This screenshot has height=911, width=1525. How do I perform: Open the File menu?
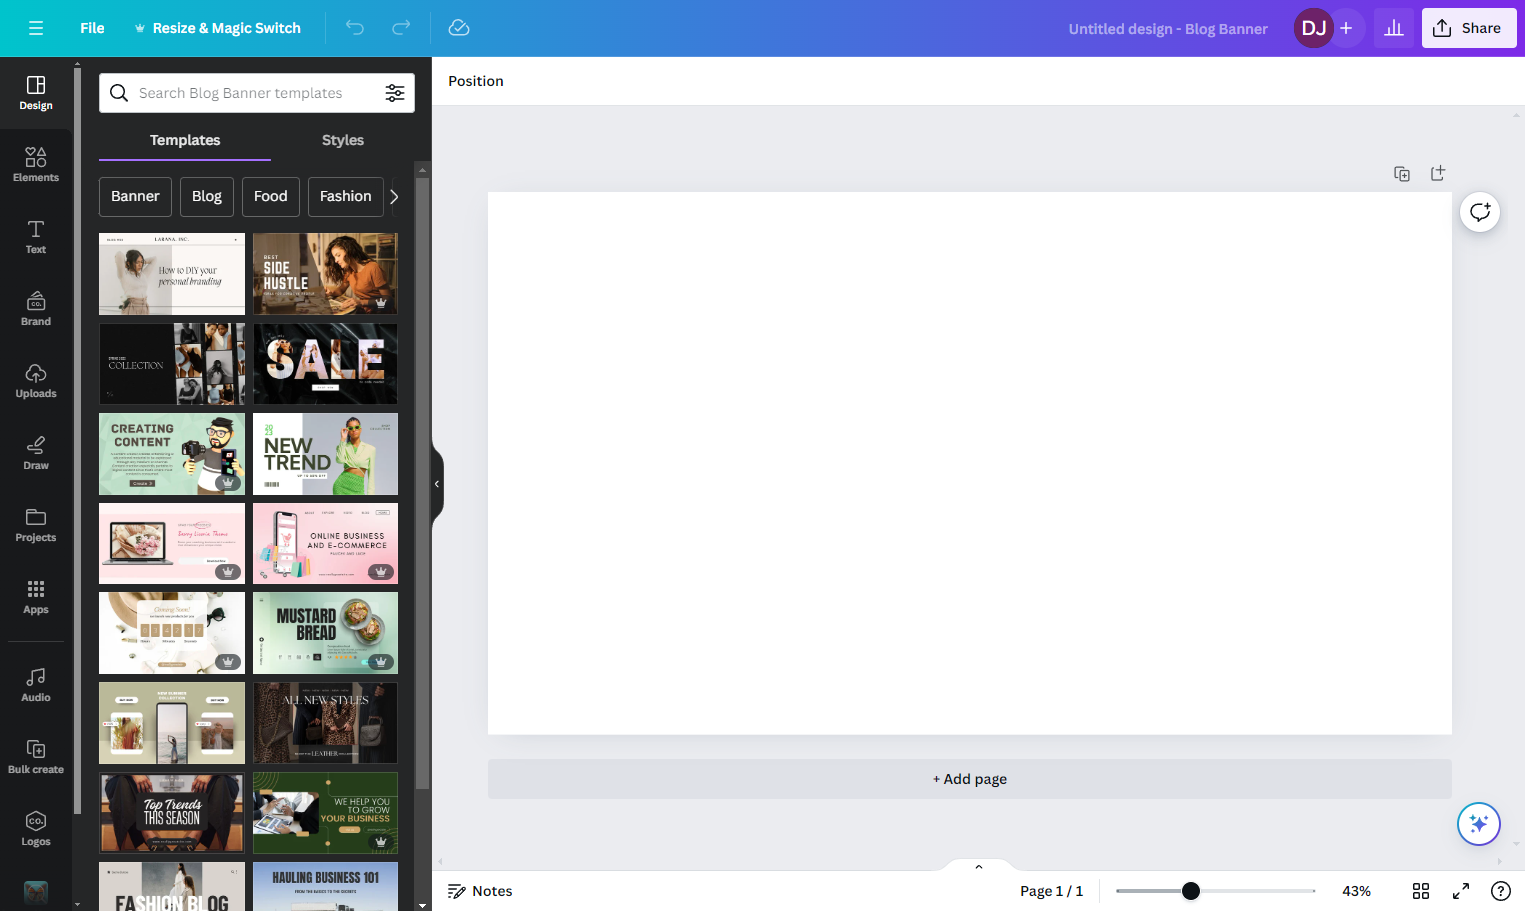pyautogui.click(x=92, y=28)
